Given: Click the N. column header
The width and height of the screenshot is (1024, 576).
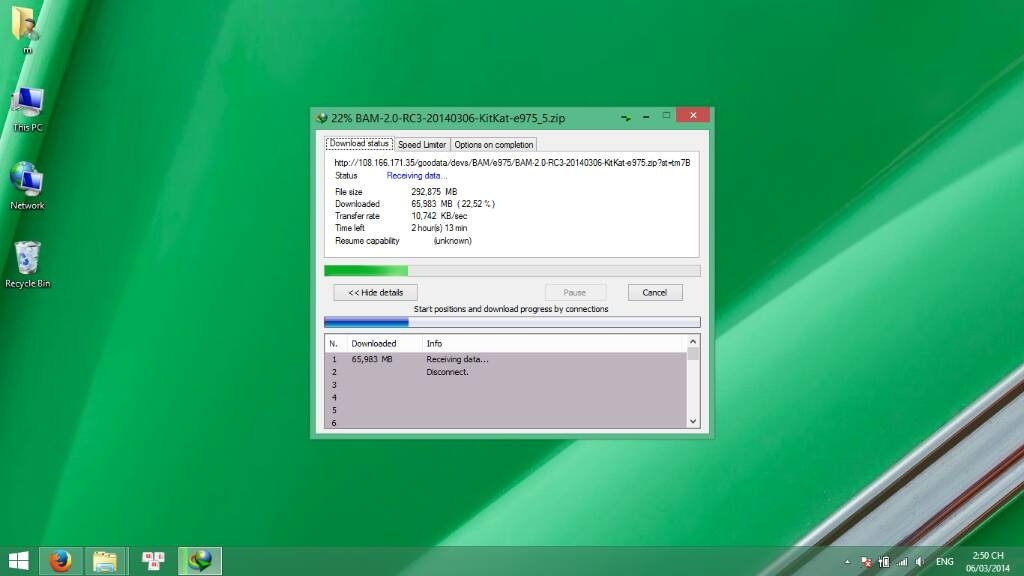Looking at the screenshot, I should coord(336,344).
